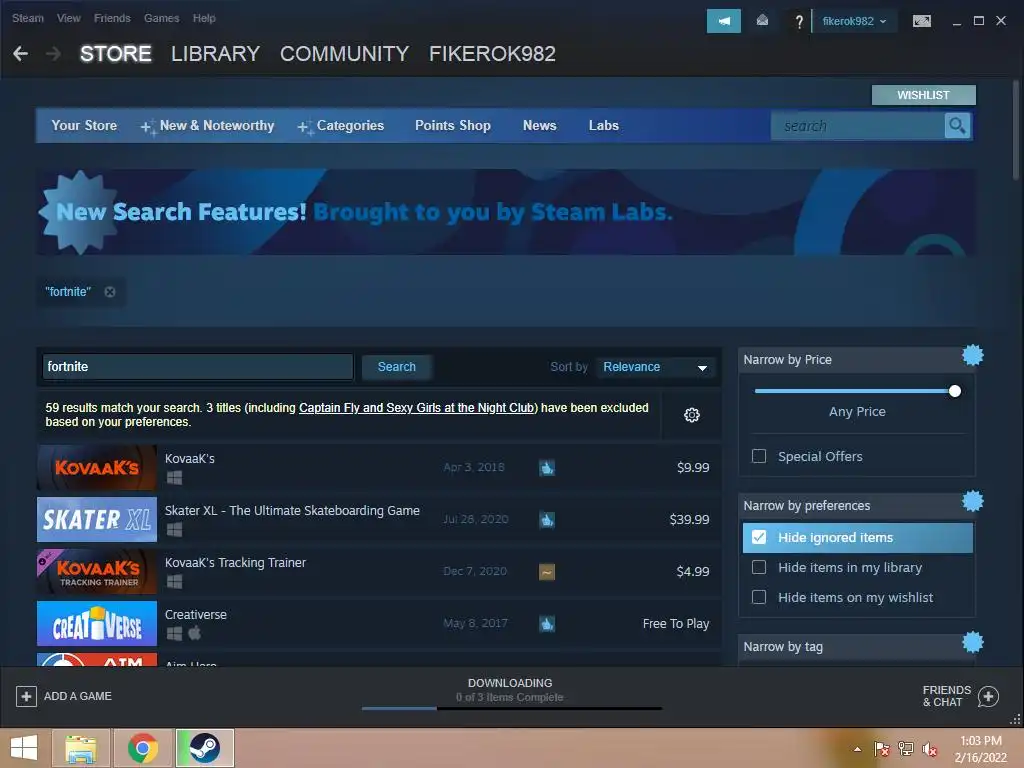Collapse Narrow by preferences panel icon
1024x768 pixels.
point(972,502)
